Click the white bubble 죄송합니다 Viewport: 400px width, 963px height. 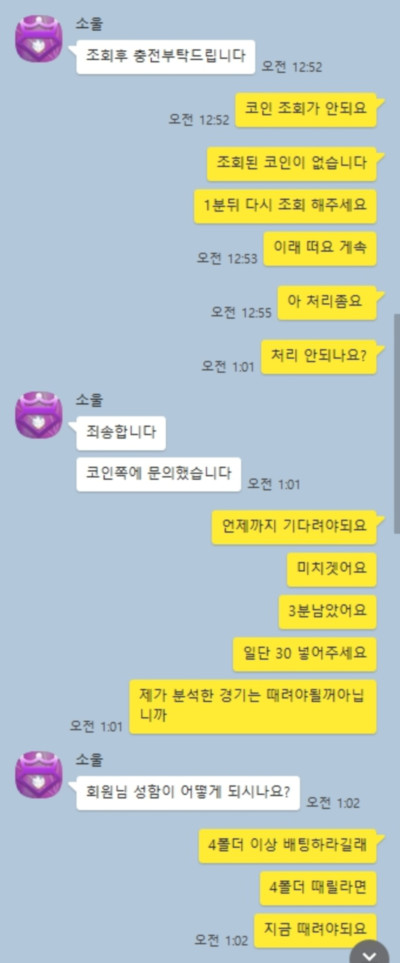pyautogui.click(x=121, y=432)
